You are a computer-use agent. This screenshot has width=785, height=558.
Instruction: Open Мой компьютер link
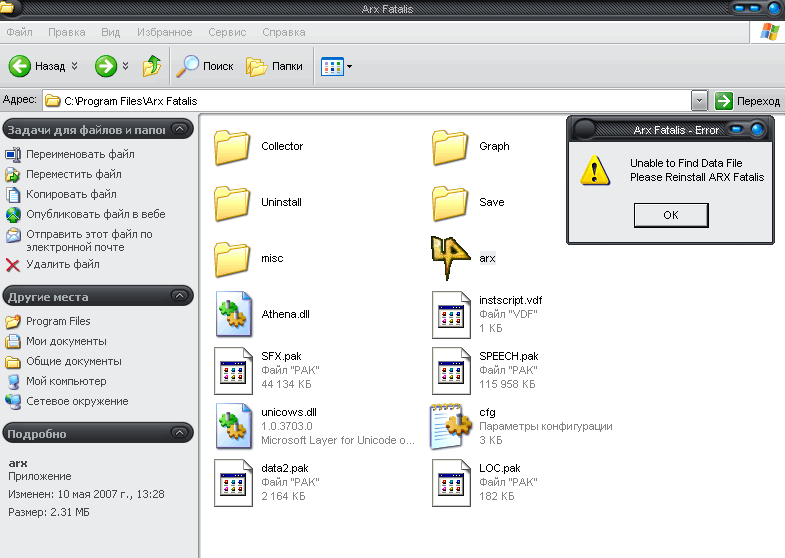click(x=66, y=381)
